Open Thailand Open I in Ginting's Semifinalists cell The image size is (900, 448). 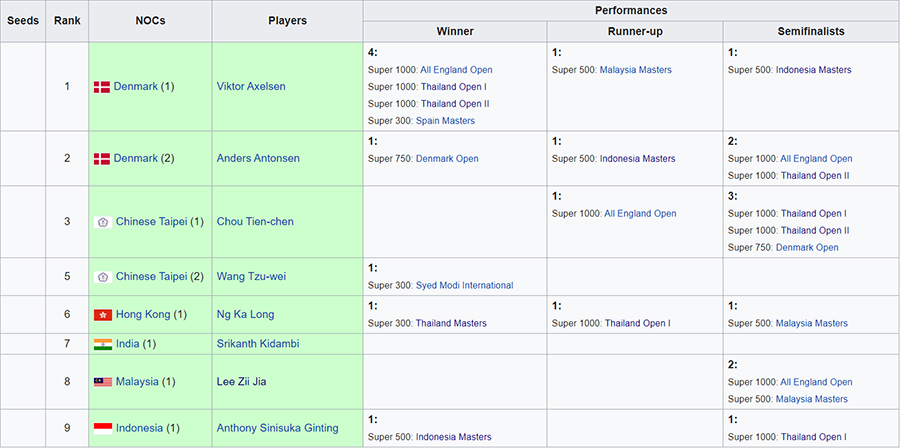(813, 437)
